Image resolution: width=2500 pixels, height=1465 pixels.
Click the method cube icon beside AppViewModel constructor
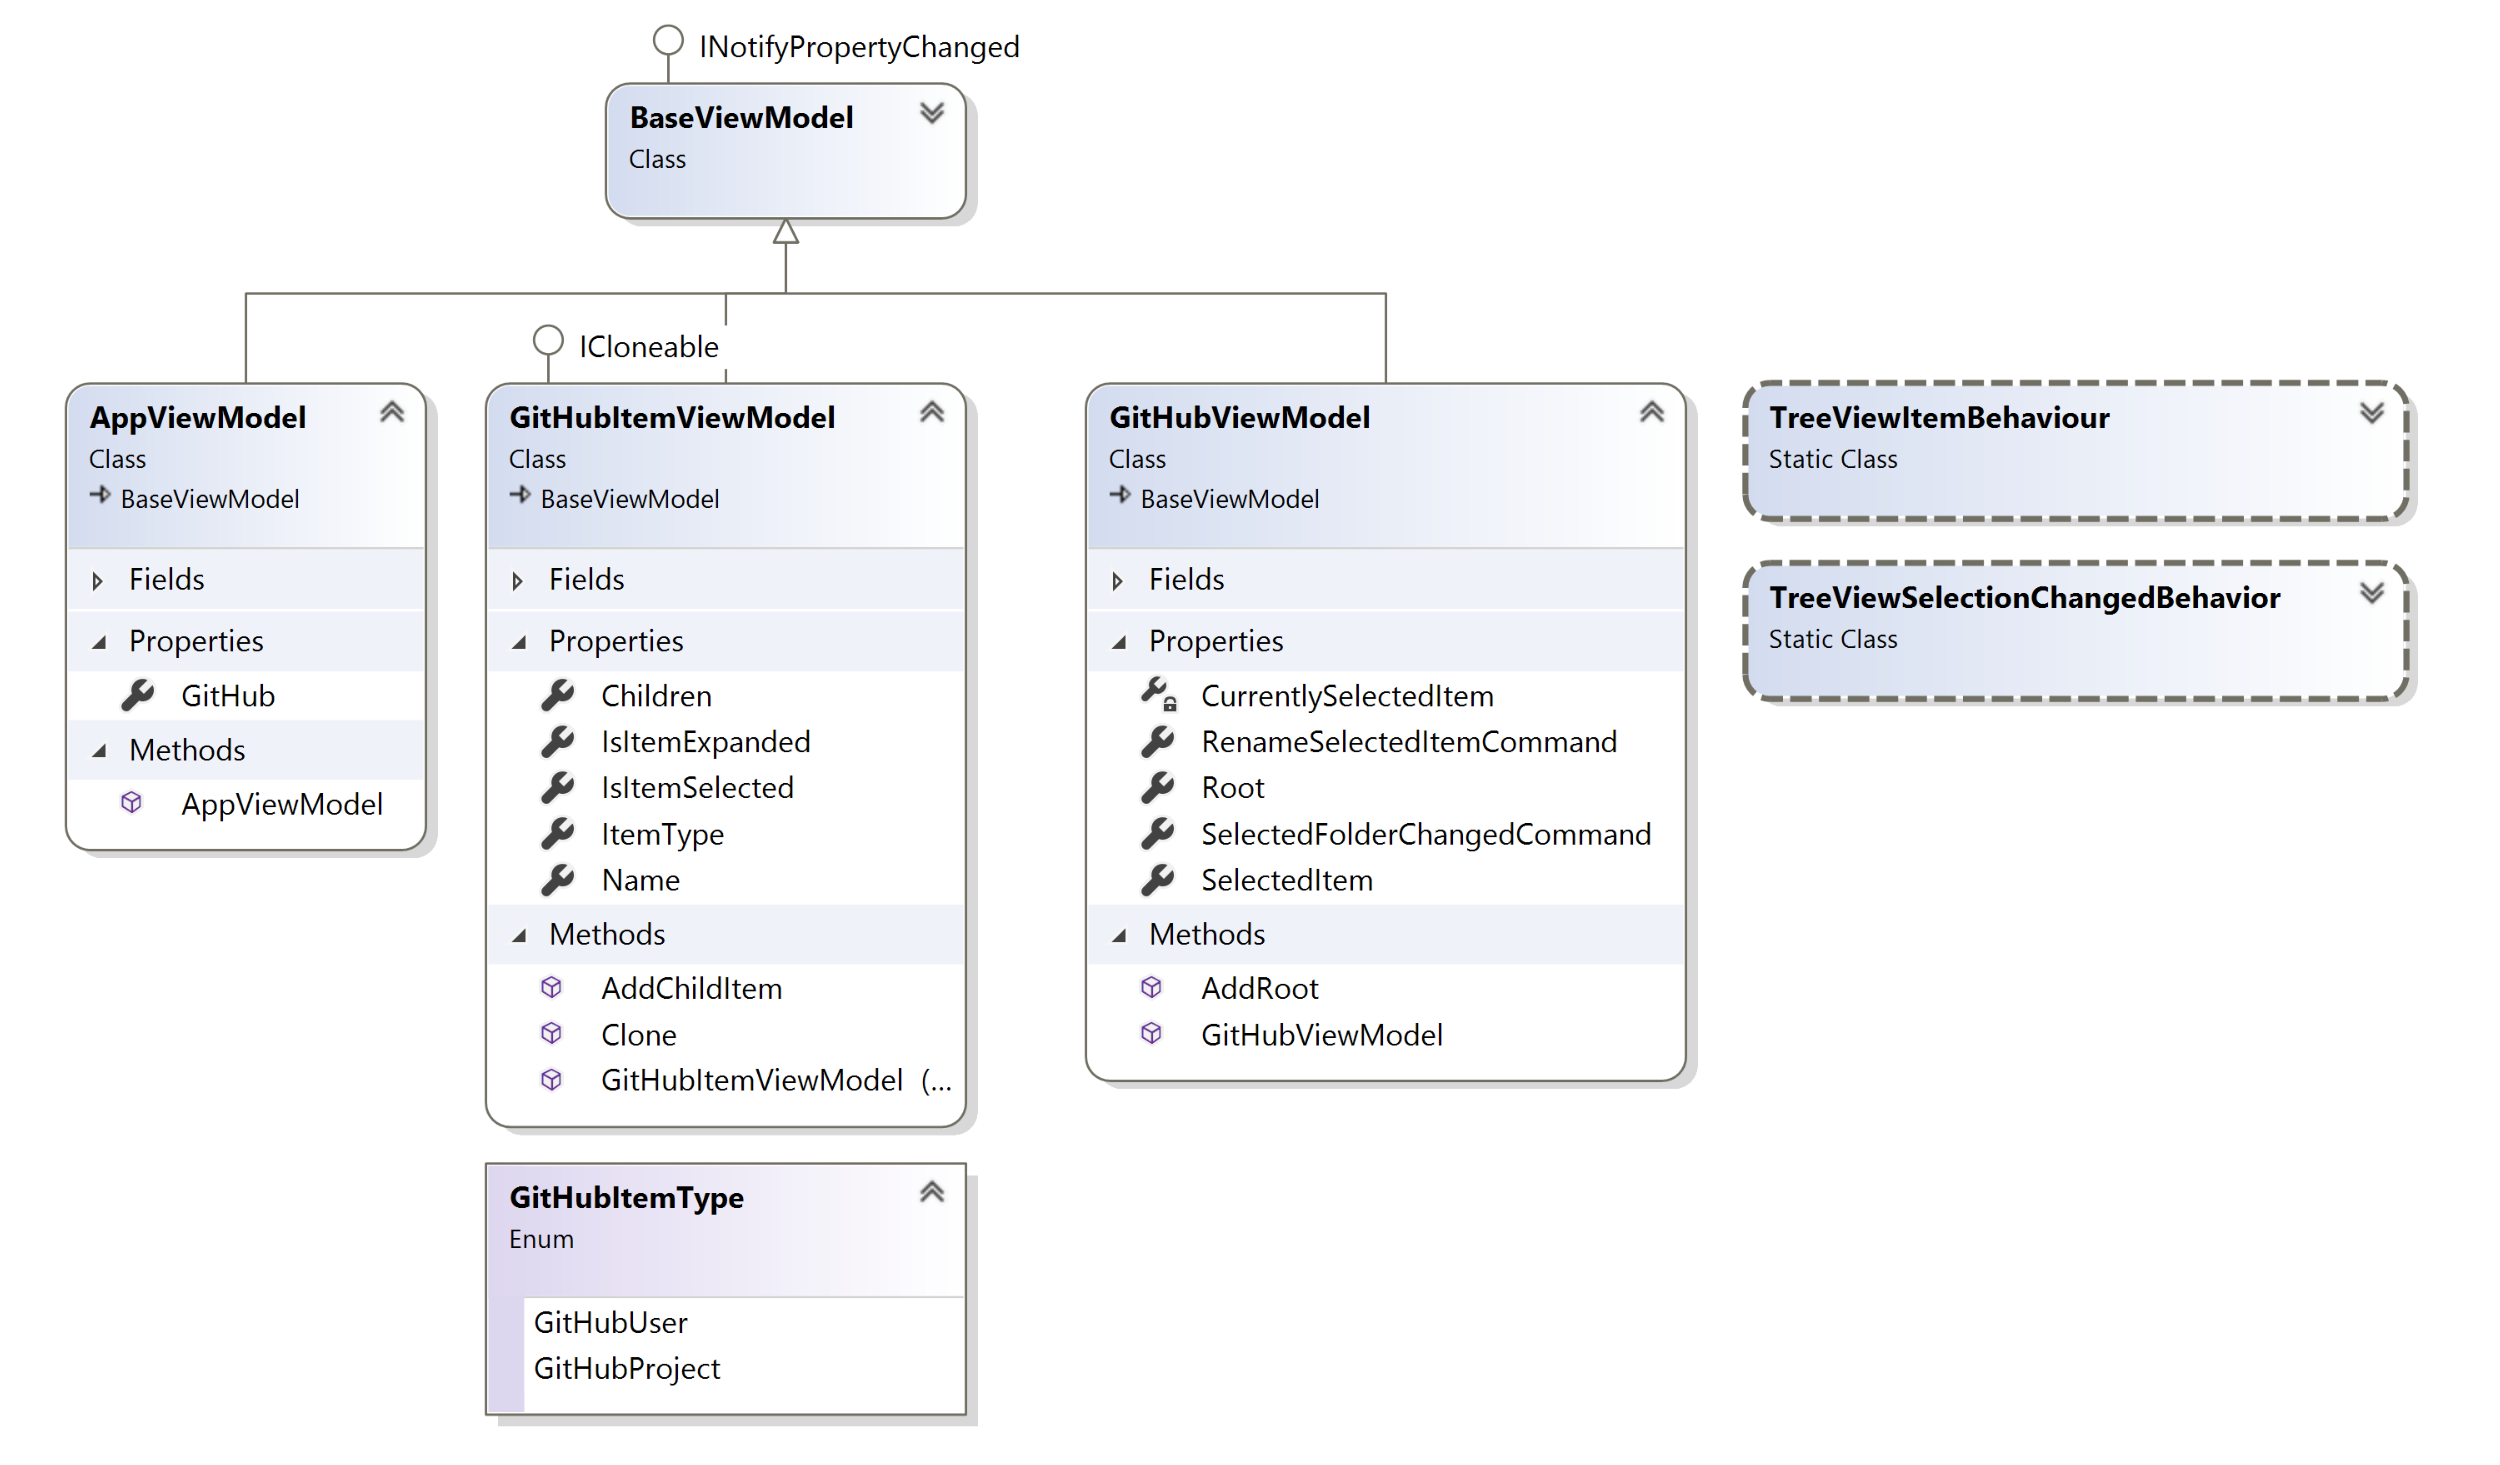131,802
